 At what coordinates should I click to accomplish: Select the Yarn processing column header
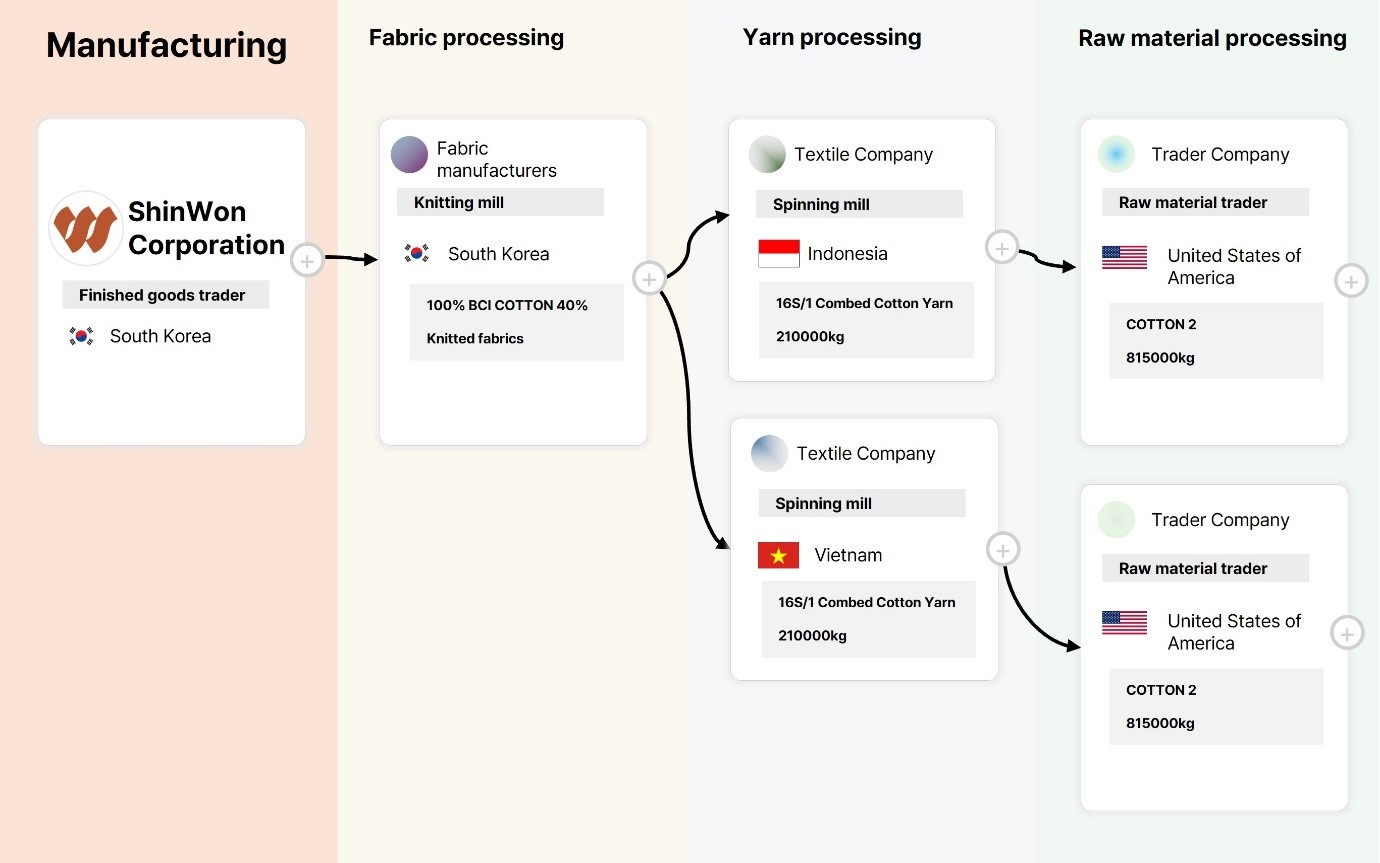[832, 38]
